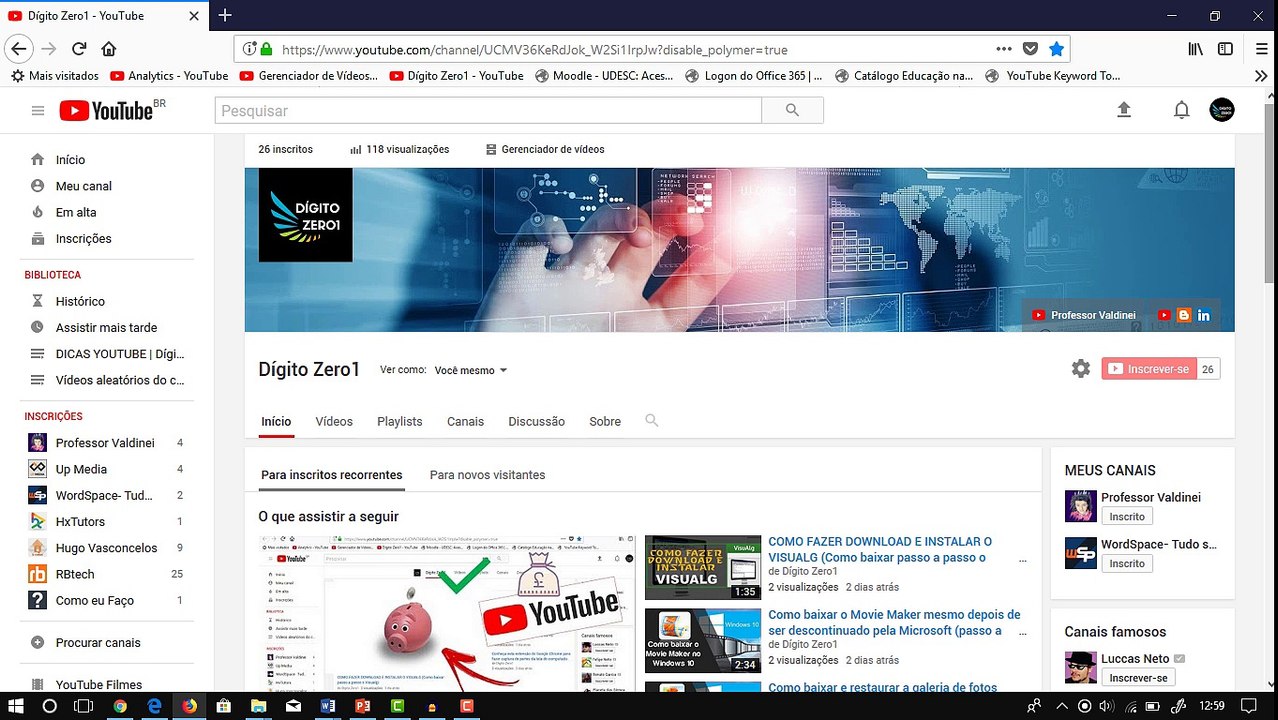Image resolution: width=1278 pixels, height=720 pixels.
Task: Open the Discussão tab
Action: point(536,422)
